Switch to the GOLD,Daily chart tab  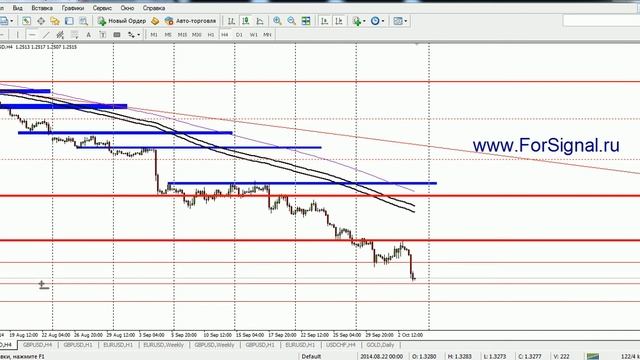[x=380, y=345]
